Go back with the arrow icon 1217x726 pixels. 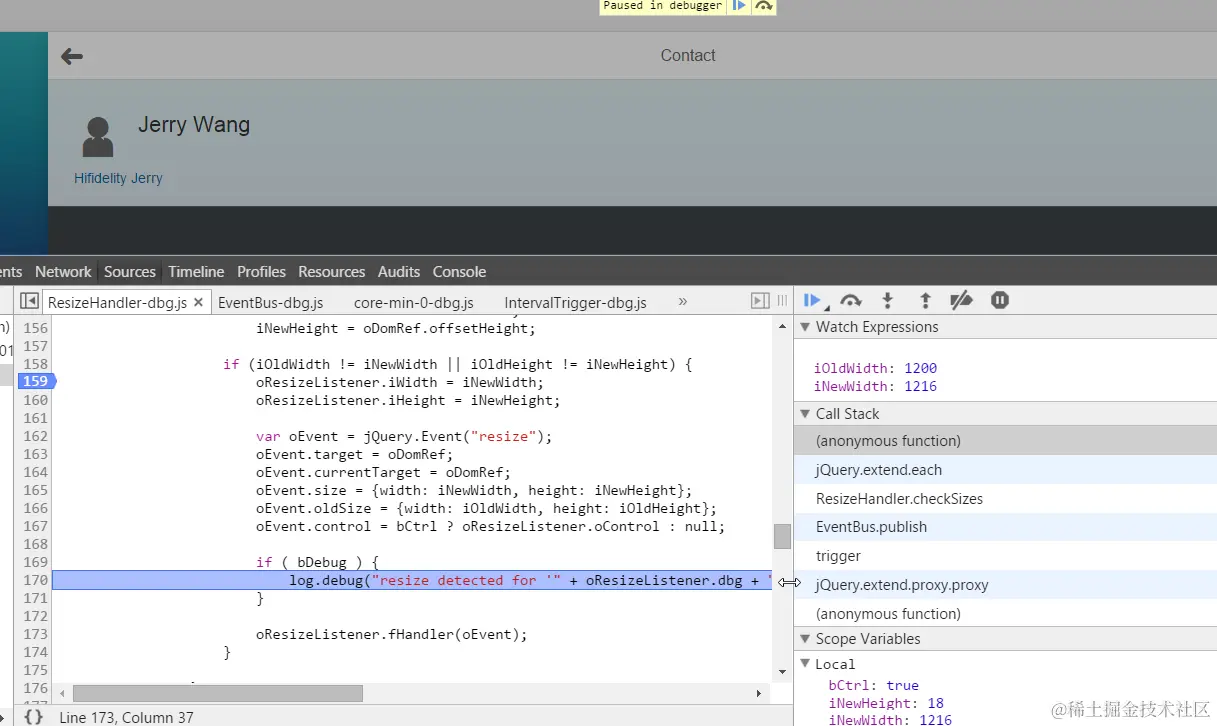click(x=72, y=56)
